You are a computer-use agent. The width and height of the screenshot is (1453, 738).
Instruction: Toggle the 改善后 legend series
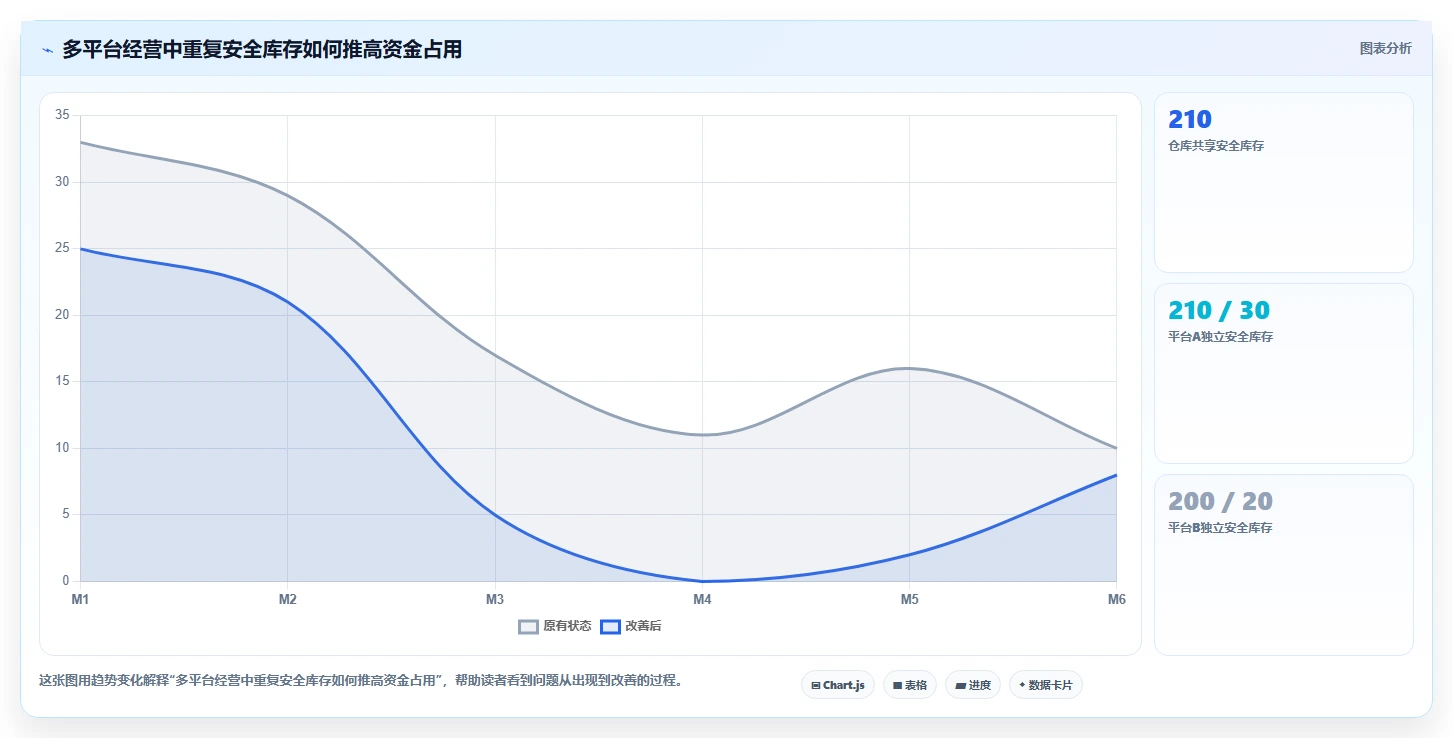tap(631, 627)
